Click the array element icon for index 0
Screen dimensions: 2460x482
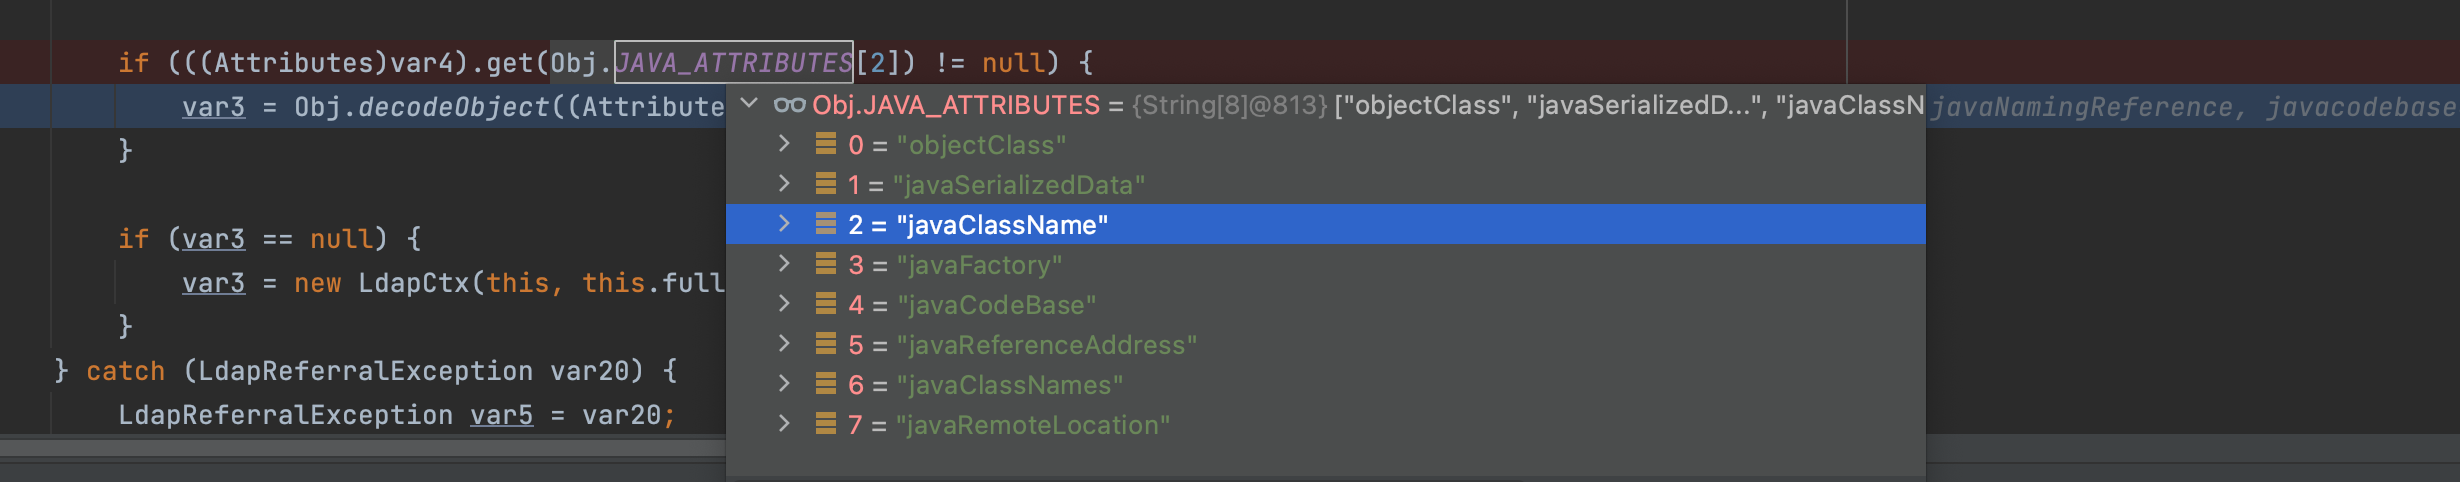(825, 144)
